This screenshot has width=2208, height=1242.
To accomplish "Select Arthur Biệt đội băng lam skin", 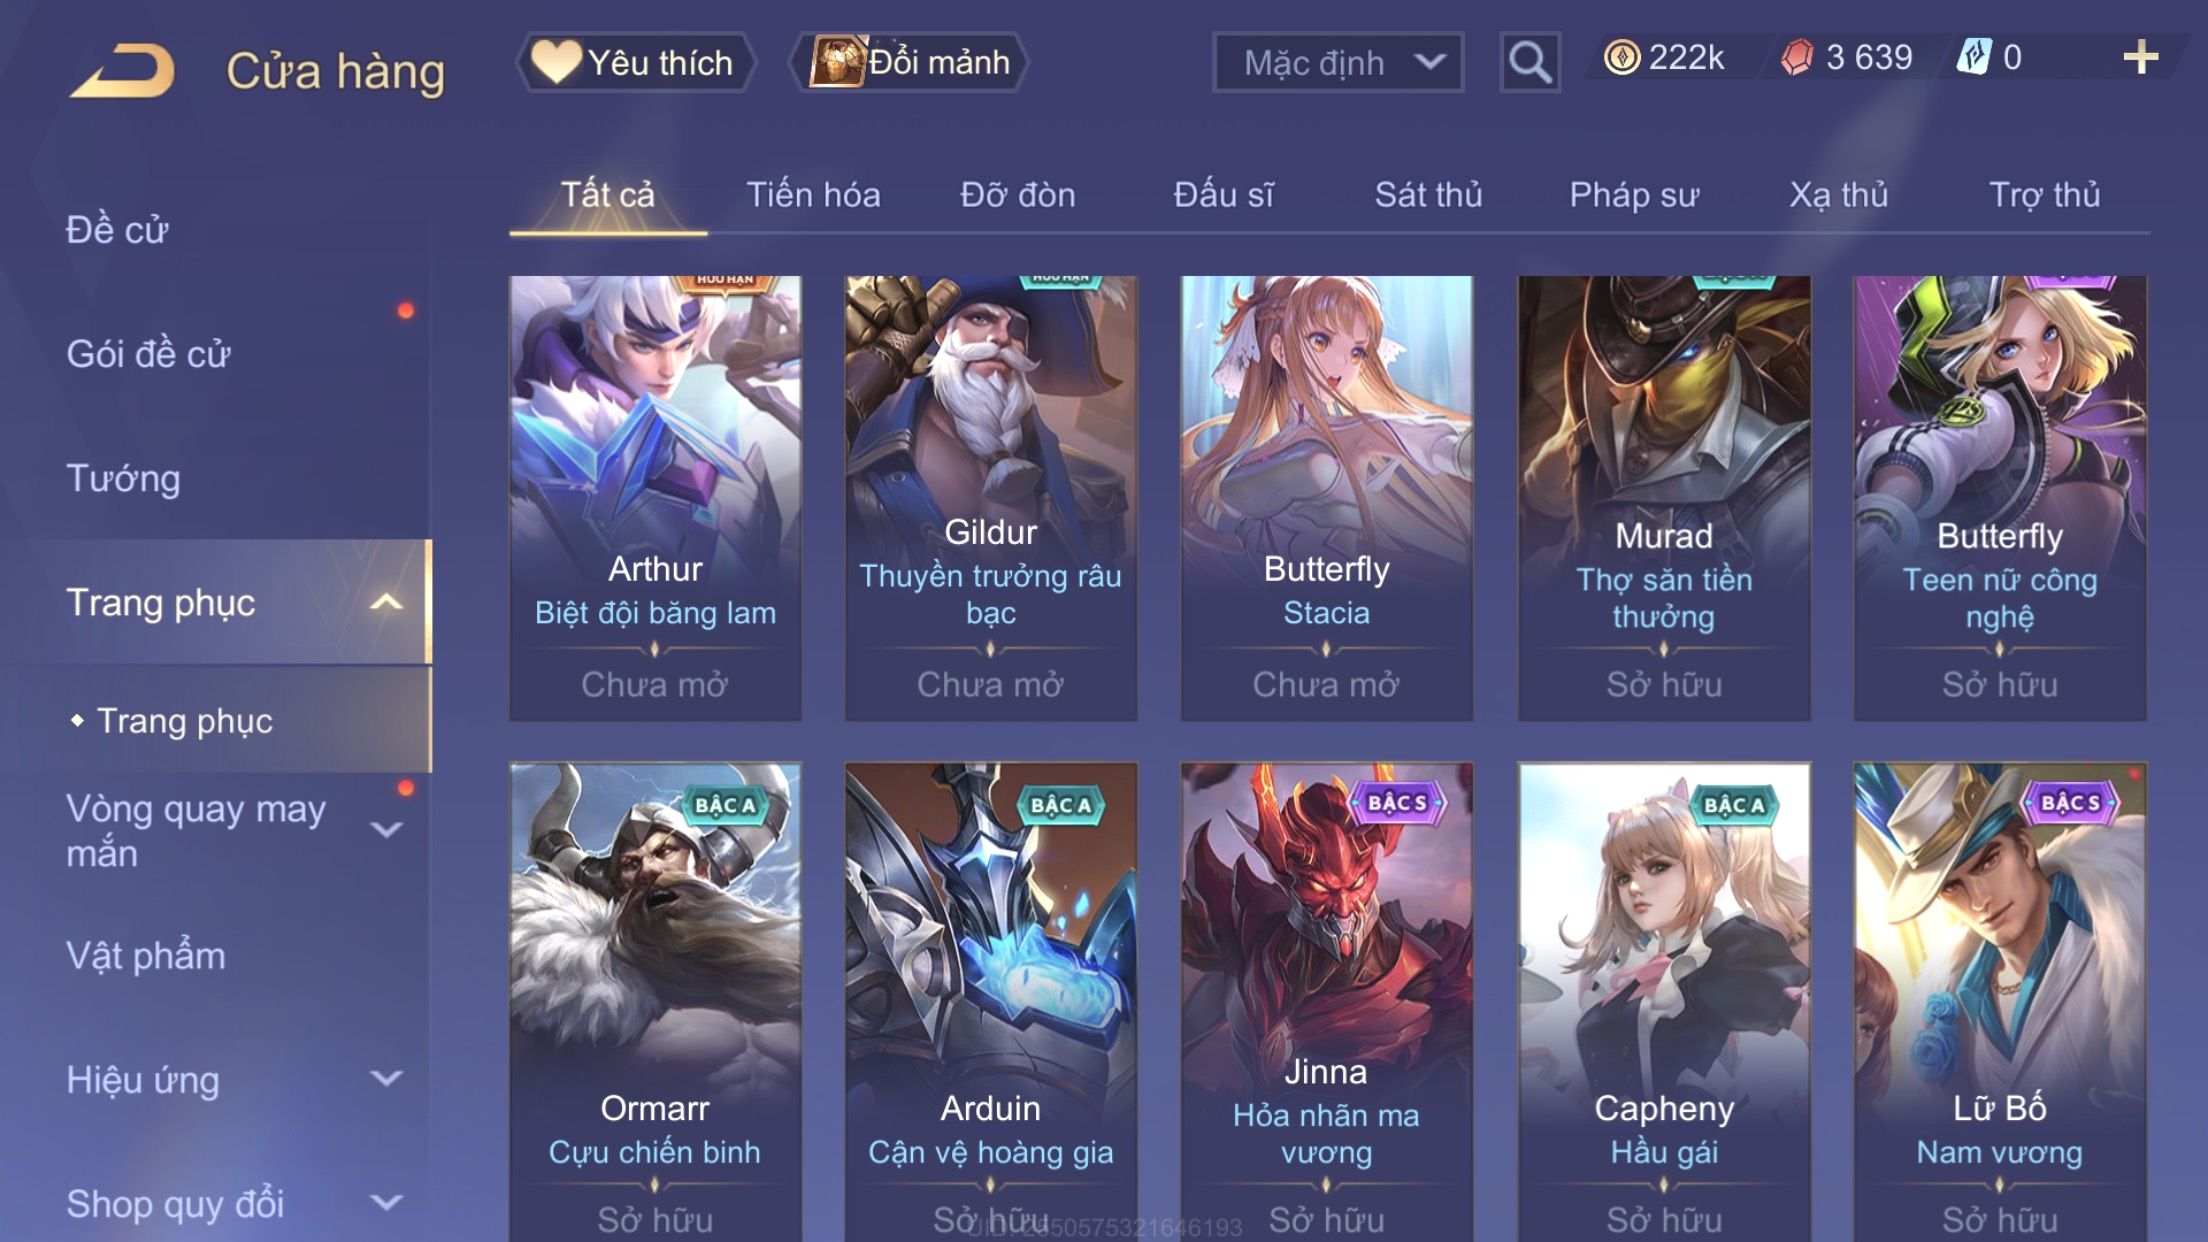I will [655, 498].
